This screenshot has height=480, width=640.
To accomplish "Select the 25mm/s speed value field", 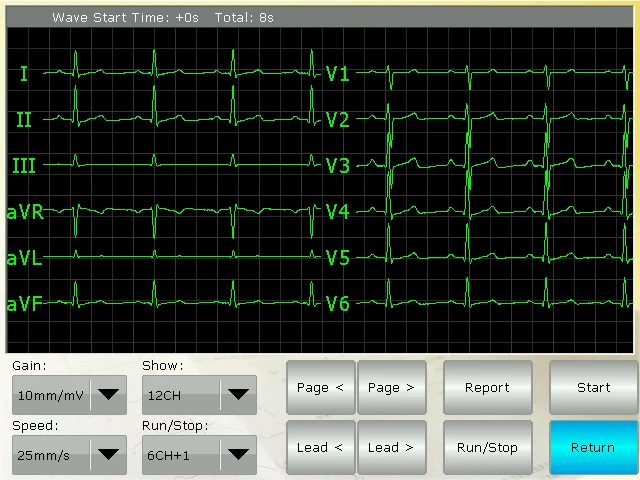I will pos(50,455).
